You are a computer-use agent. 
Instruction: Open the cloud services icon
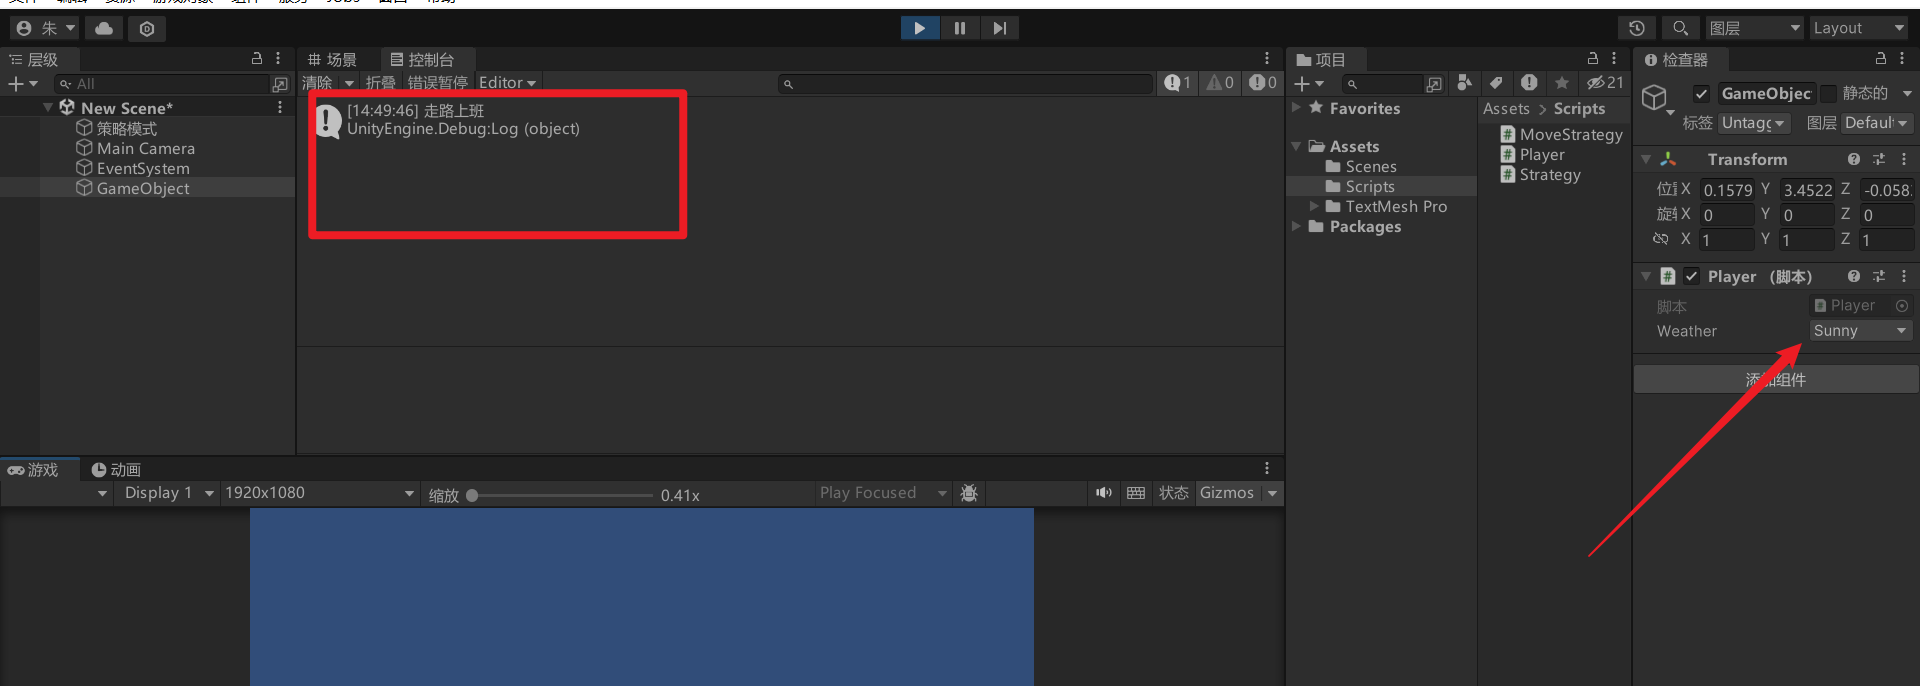[104, 28]
